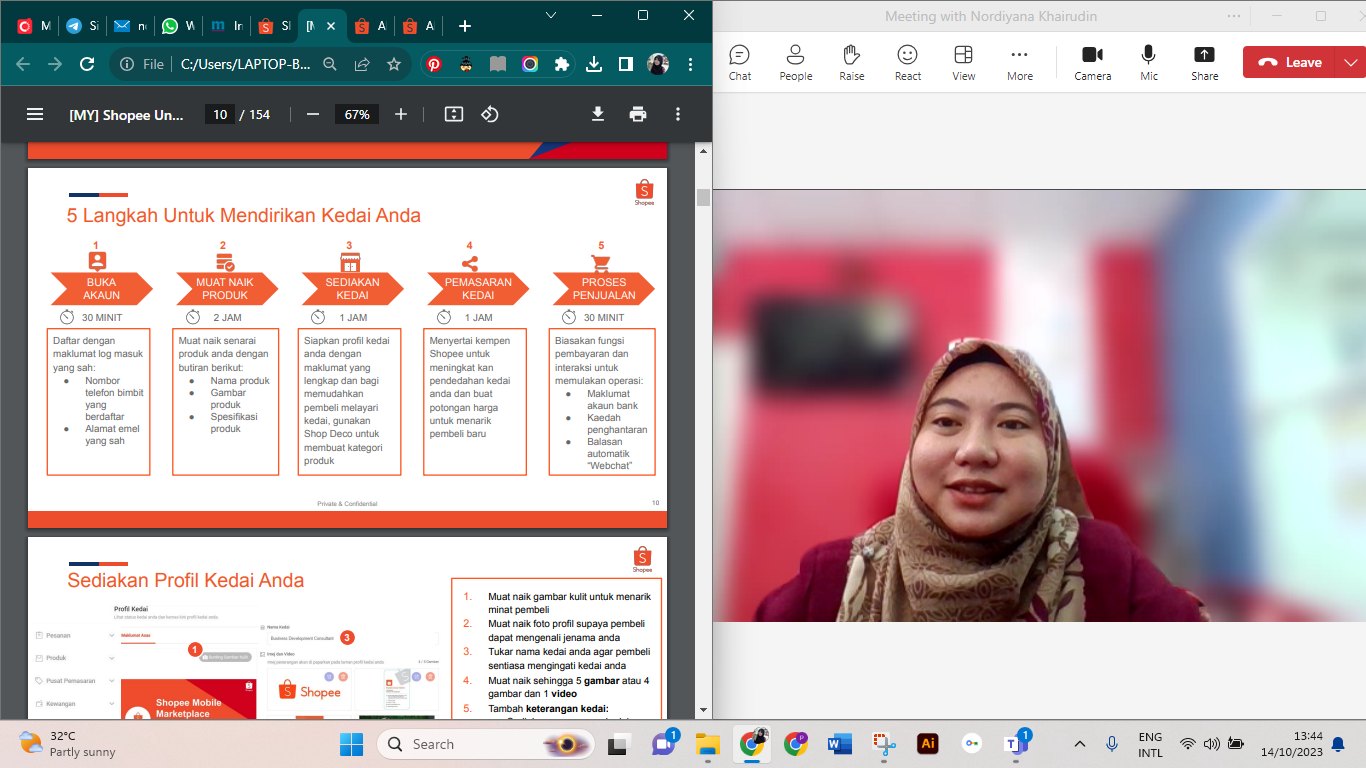
Task: View site information for File URL
Action: [141, 64]
